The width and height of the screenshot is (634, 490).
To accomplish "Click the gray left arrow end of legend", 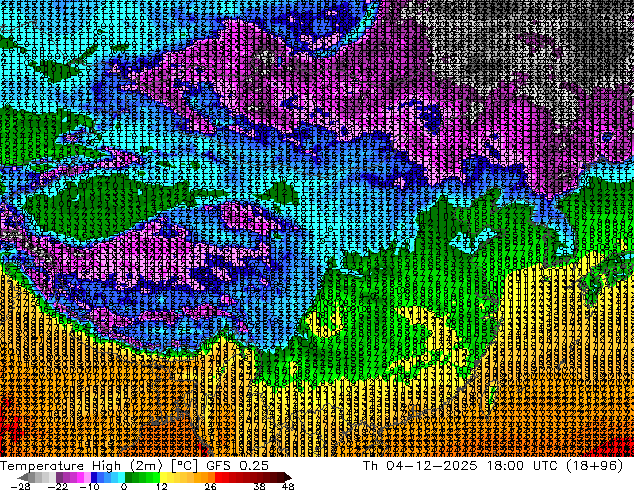I will (x=23, y=477).
